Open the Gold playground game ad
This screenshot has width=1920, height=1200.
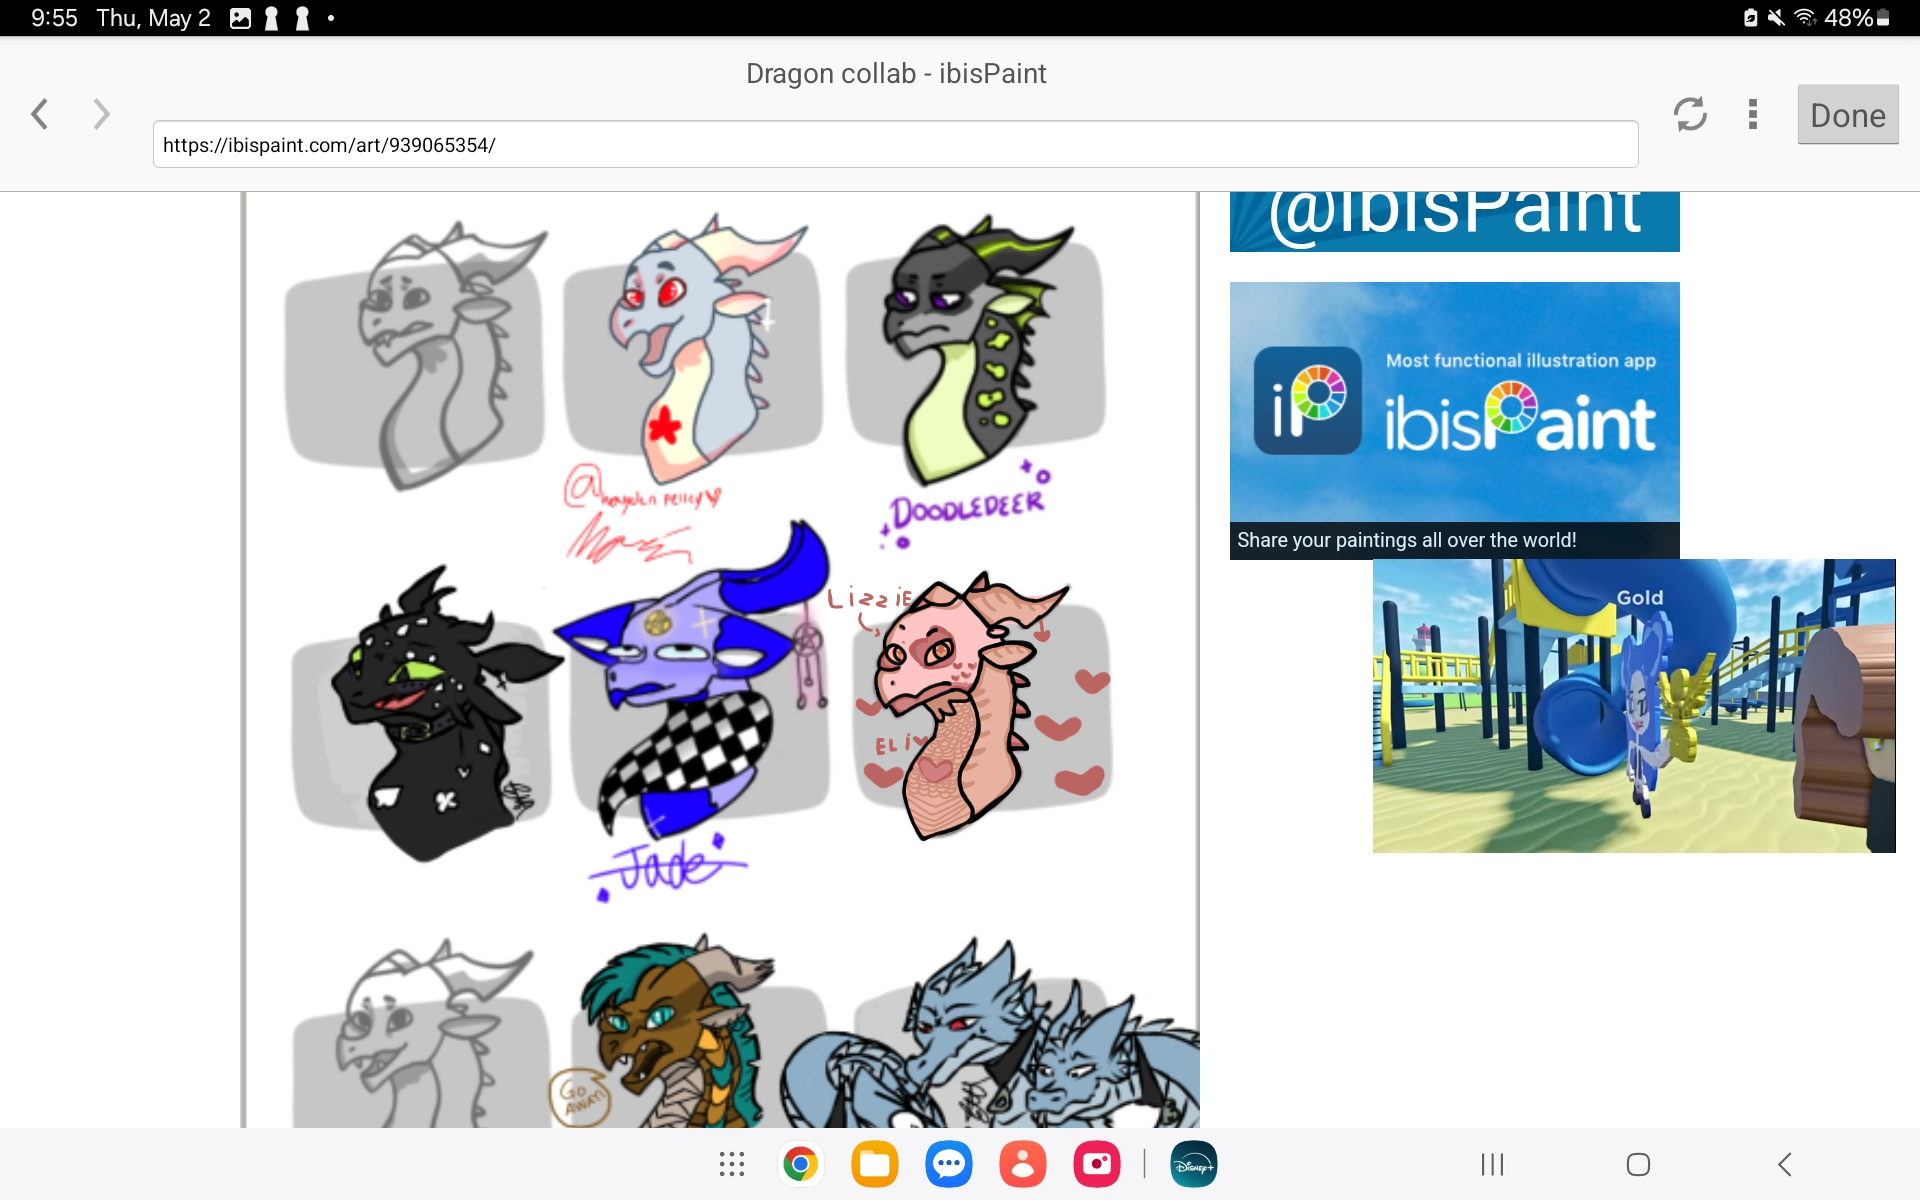tap(1633, 706)
